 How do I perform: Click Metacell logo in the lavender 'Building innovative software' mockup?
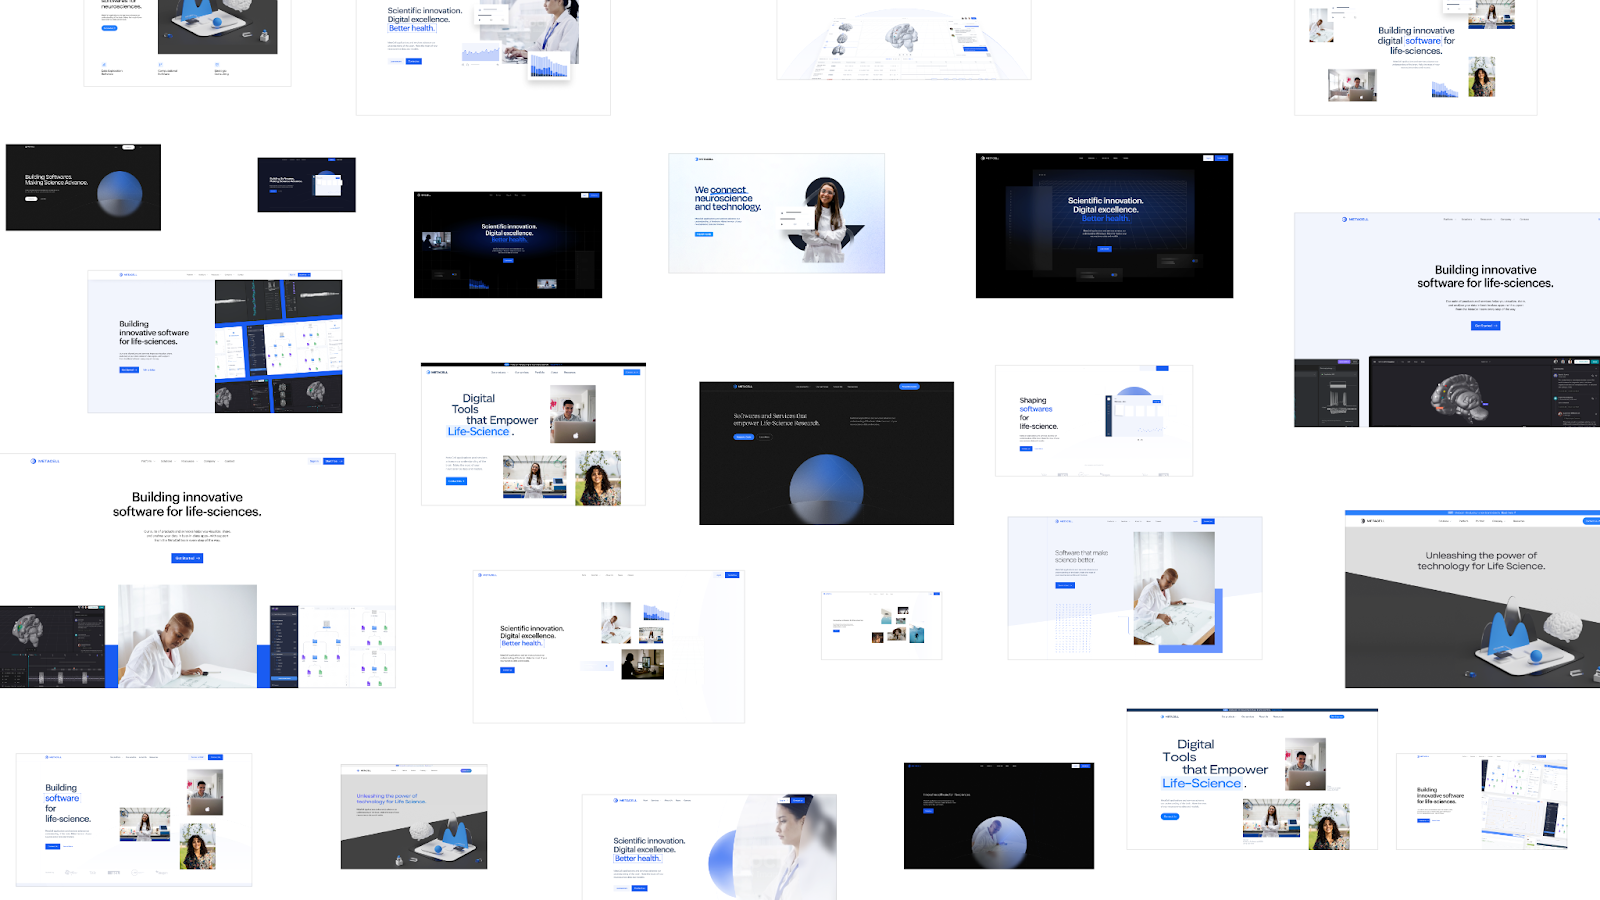click(x=1355, y=219)
